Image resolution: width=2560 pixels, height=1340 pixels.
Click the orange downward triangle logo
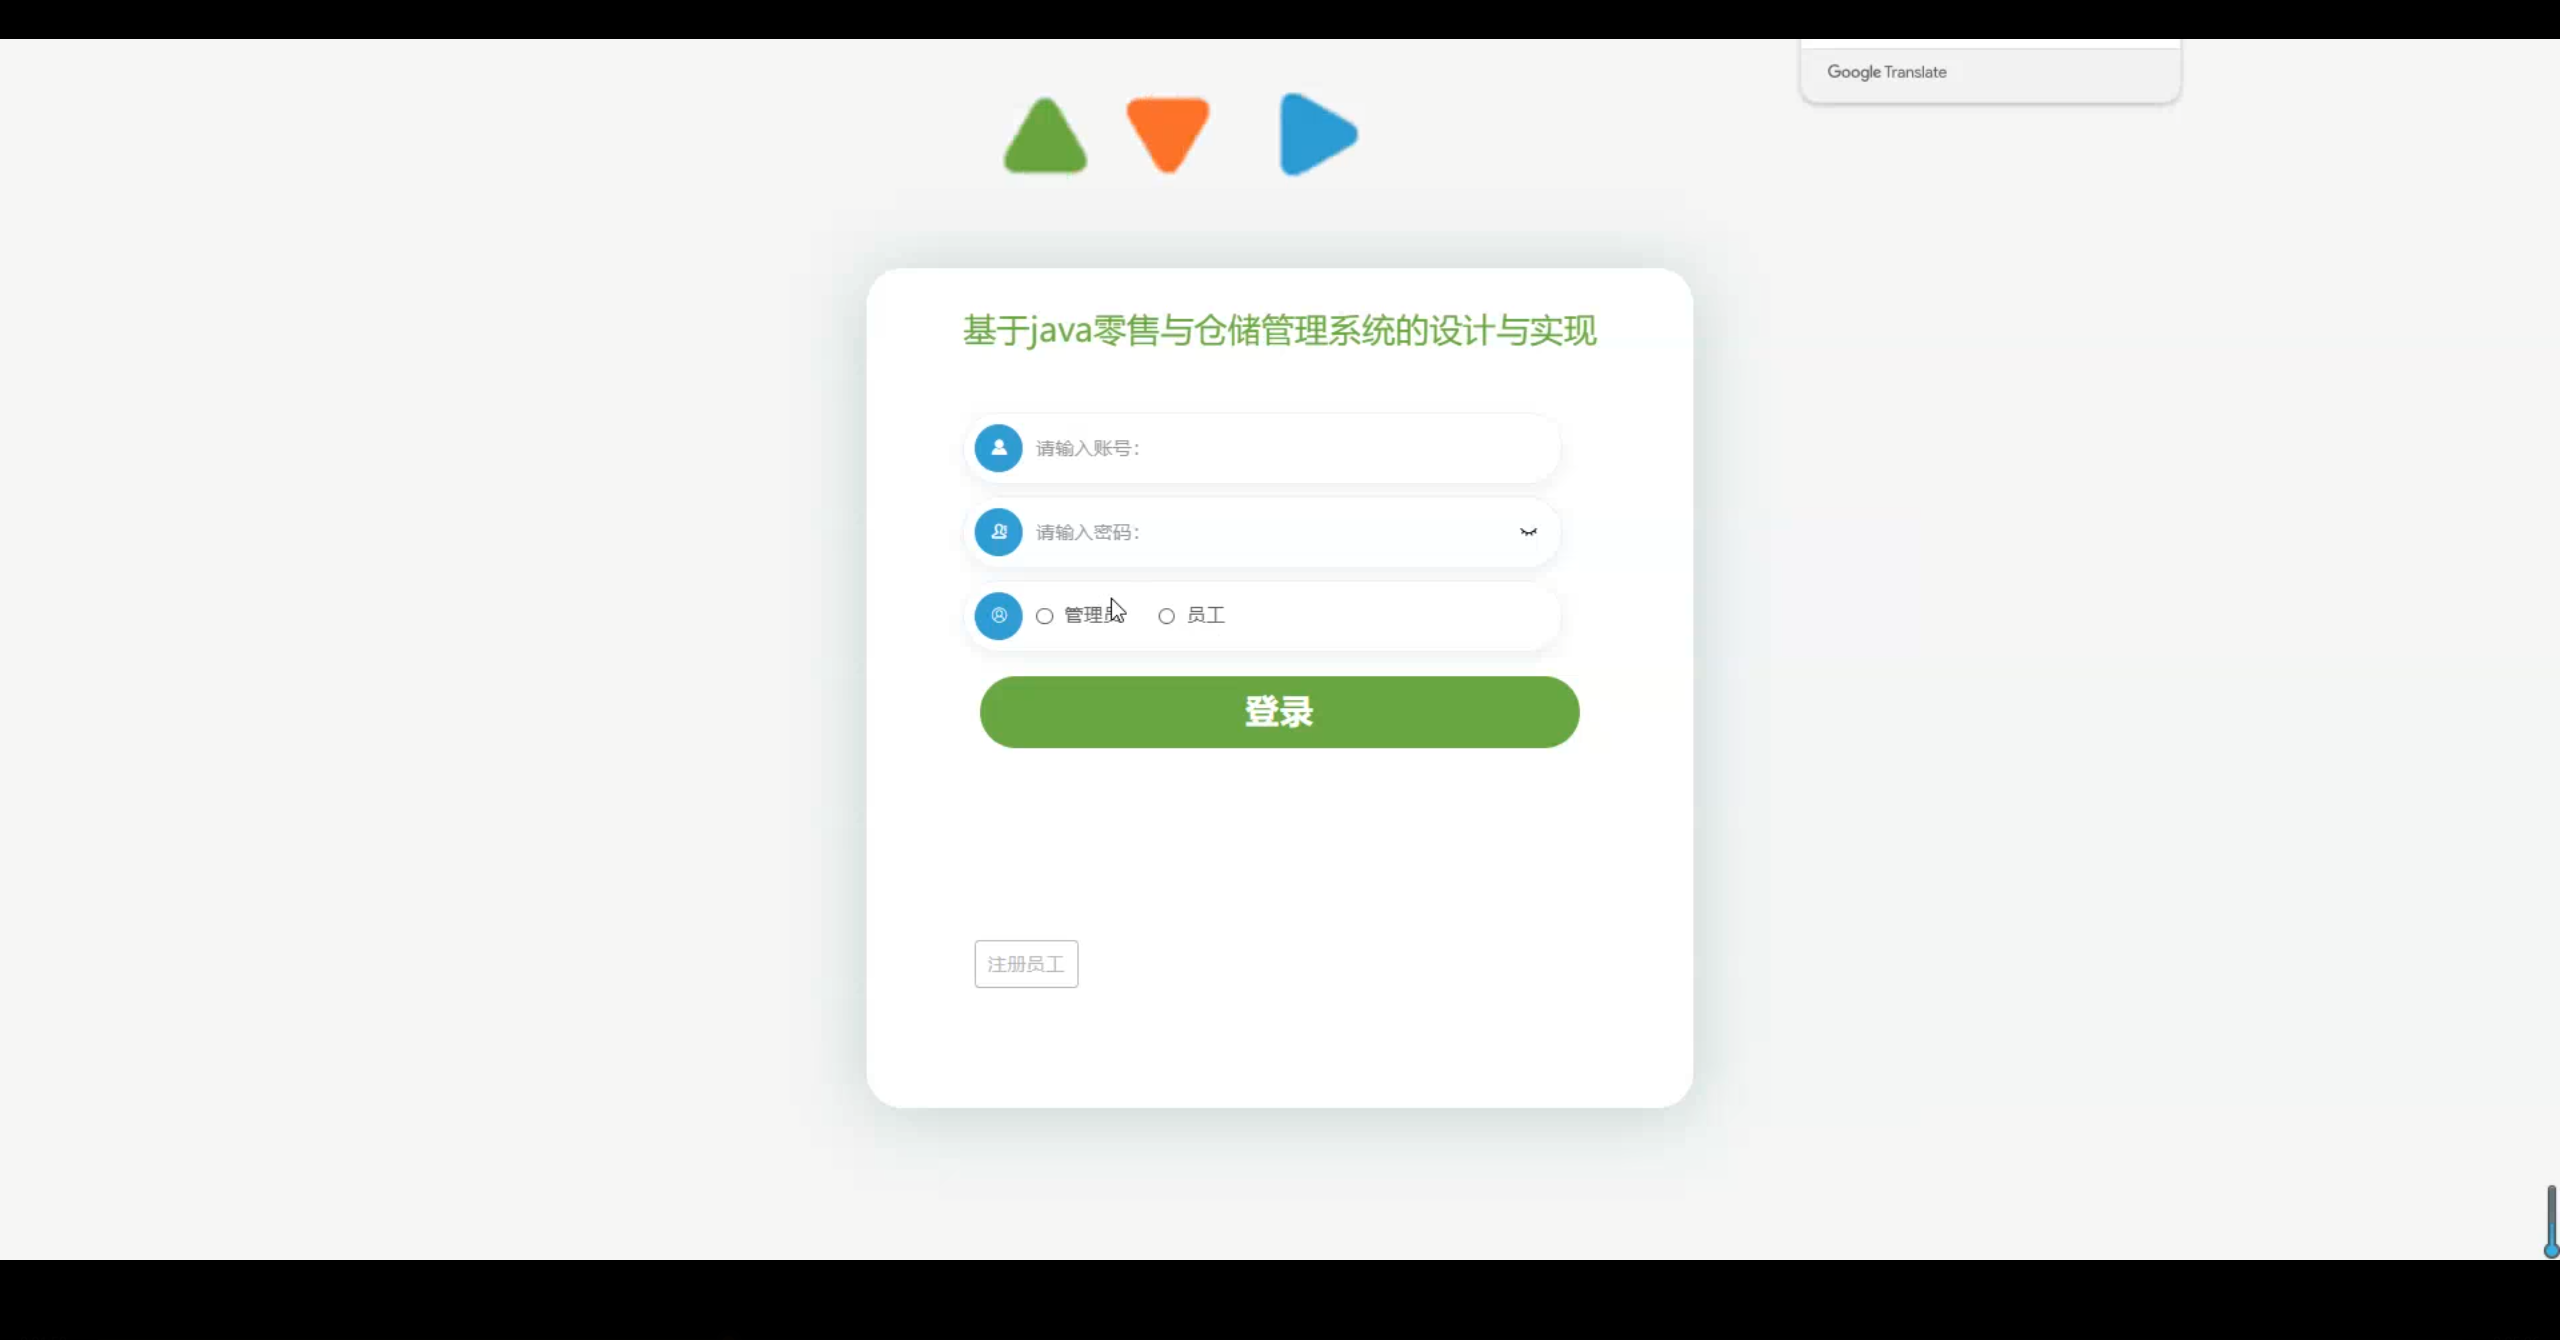point(1167,130)
